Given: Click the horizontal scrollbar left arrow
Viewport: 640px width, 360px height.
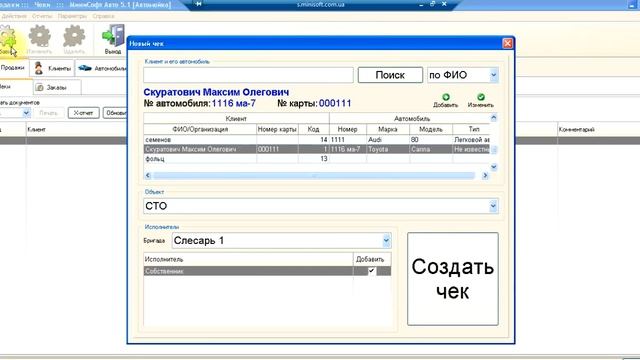Looking at the screenshot, I should (148, 176).
